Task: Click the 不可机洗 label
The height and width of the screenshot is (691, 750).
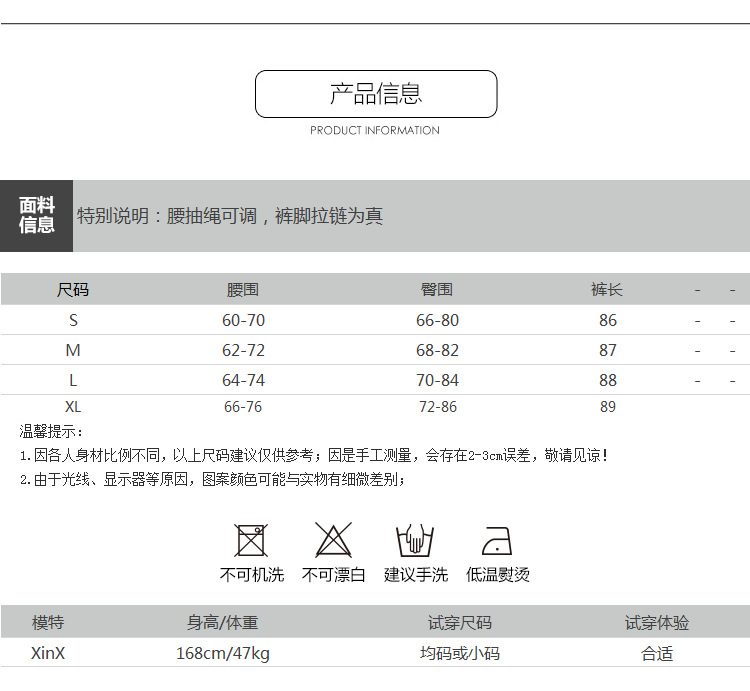Action: [252, 574]
